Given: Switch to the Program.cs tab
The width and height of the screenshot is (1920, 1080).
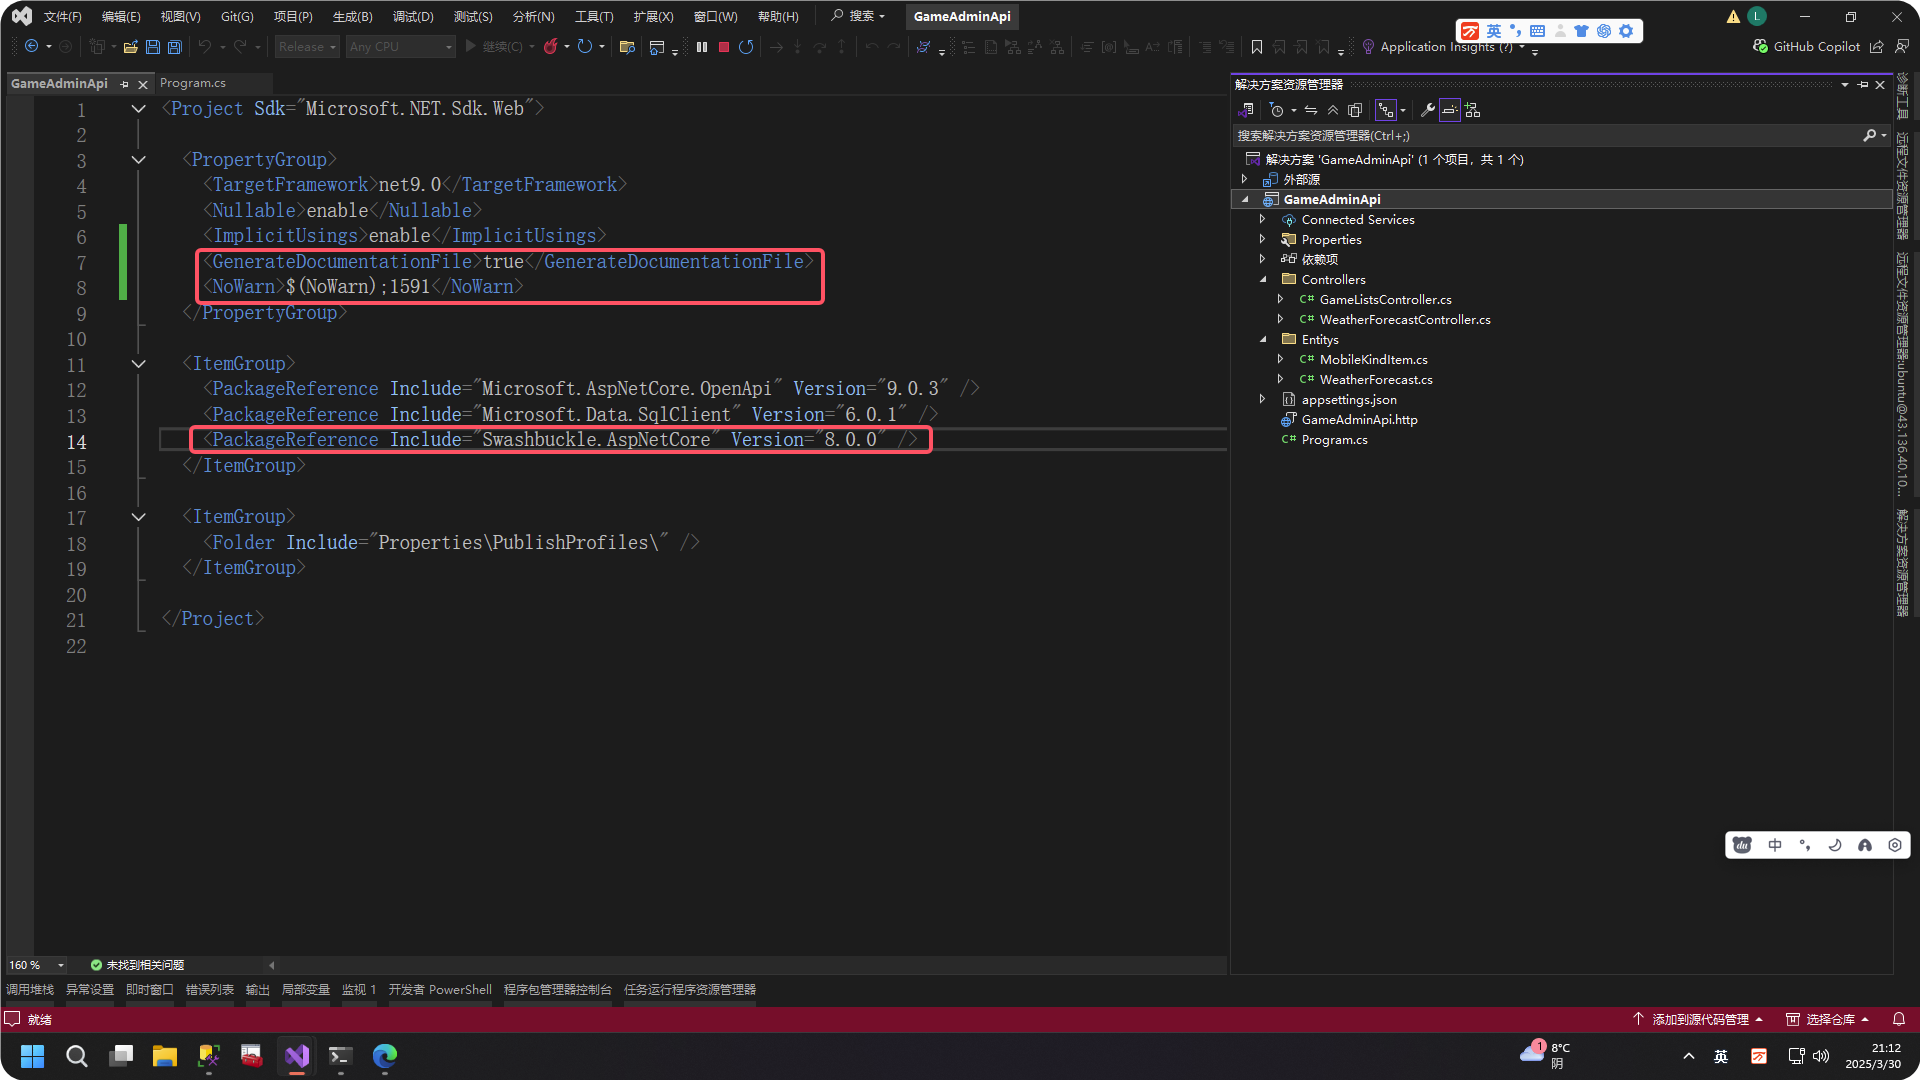Looking at the screenshot, I should tap(193, 83).
